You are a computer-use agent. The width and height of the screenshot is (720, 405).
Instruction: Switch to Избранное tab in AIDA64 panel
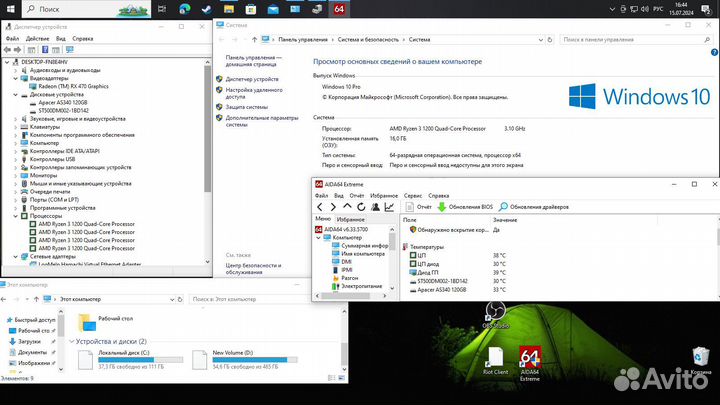(350, 219)
